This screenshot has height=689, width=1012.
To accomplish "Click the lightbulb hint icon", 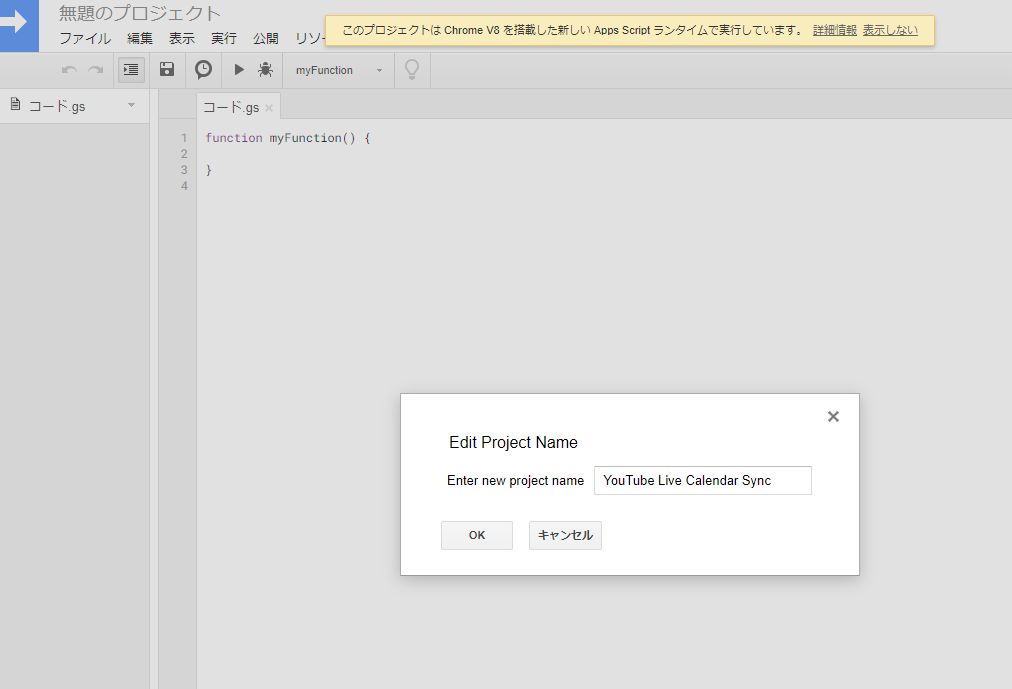I will [412, 69].
